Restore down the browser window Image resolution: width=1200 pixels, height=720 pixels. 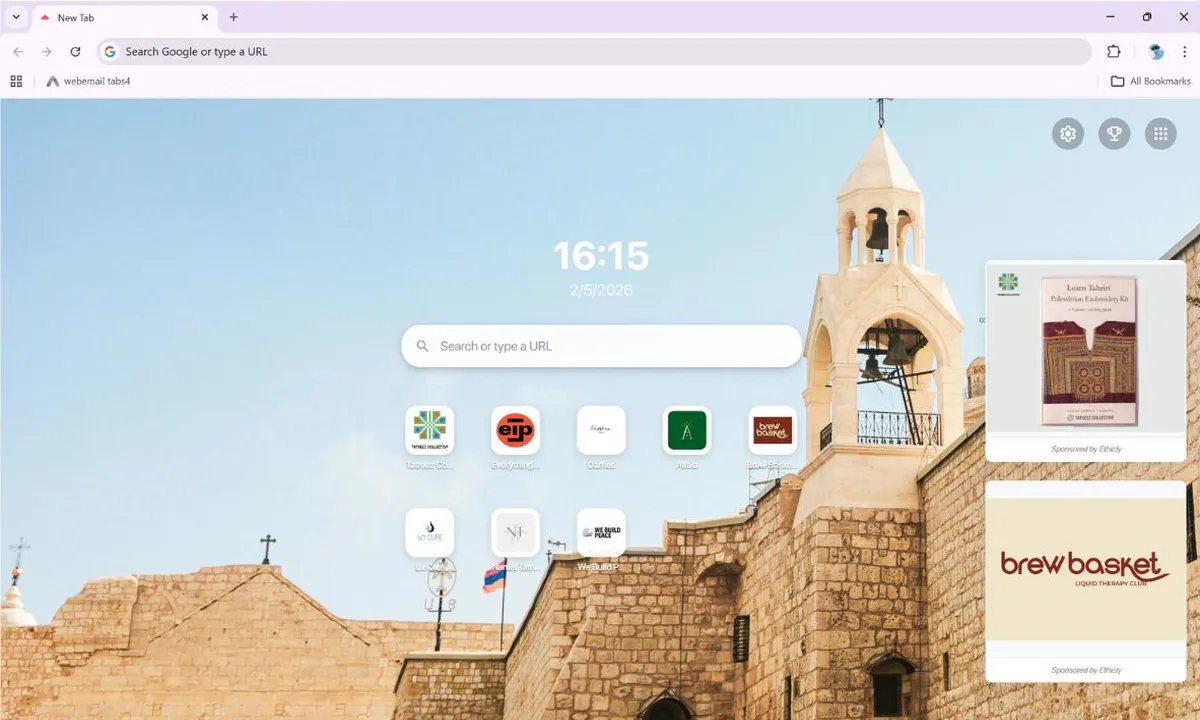[x=1147, y=17]
